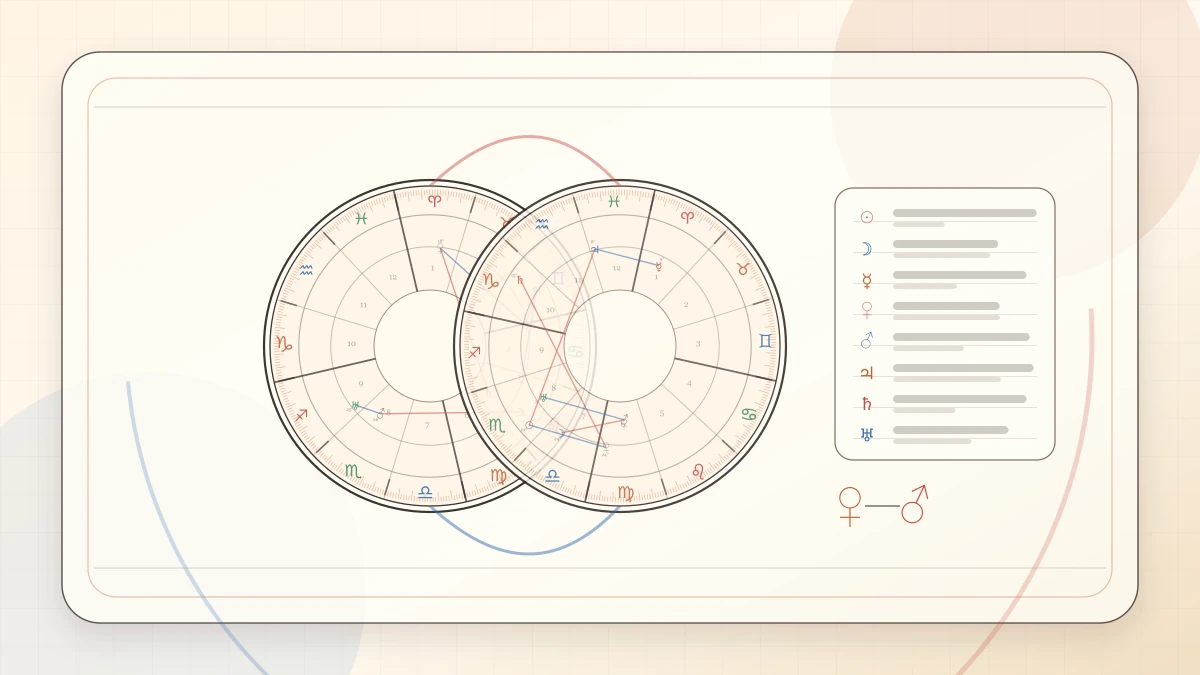Choose the Mercury glyph in the legend list
The image size is (1200, 675).
[x=867, y=280]
